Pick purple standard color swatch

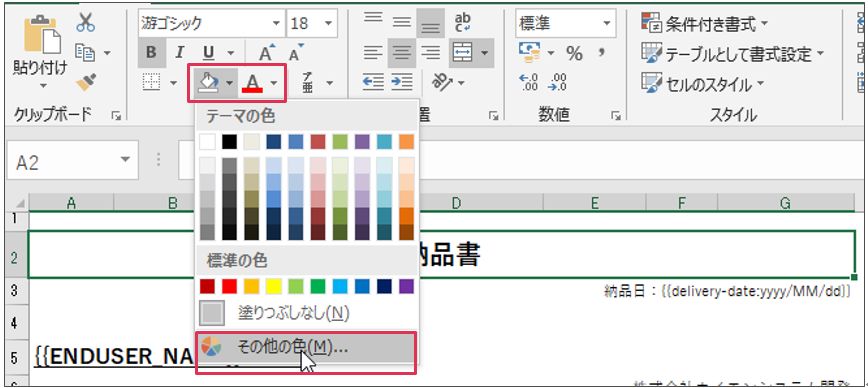(406, 286)
